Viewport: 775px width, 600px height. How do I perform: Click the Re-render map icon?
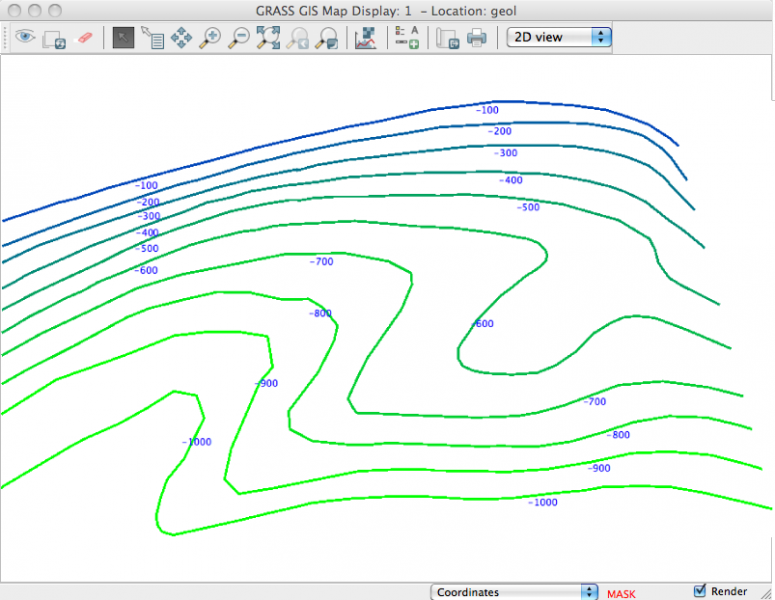click(x=54, y=38)
